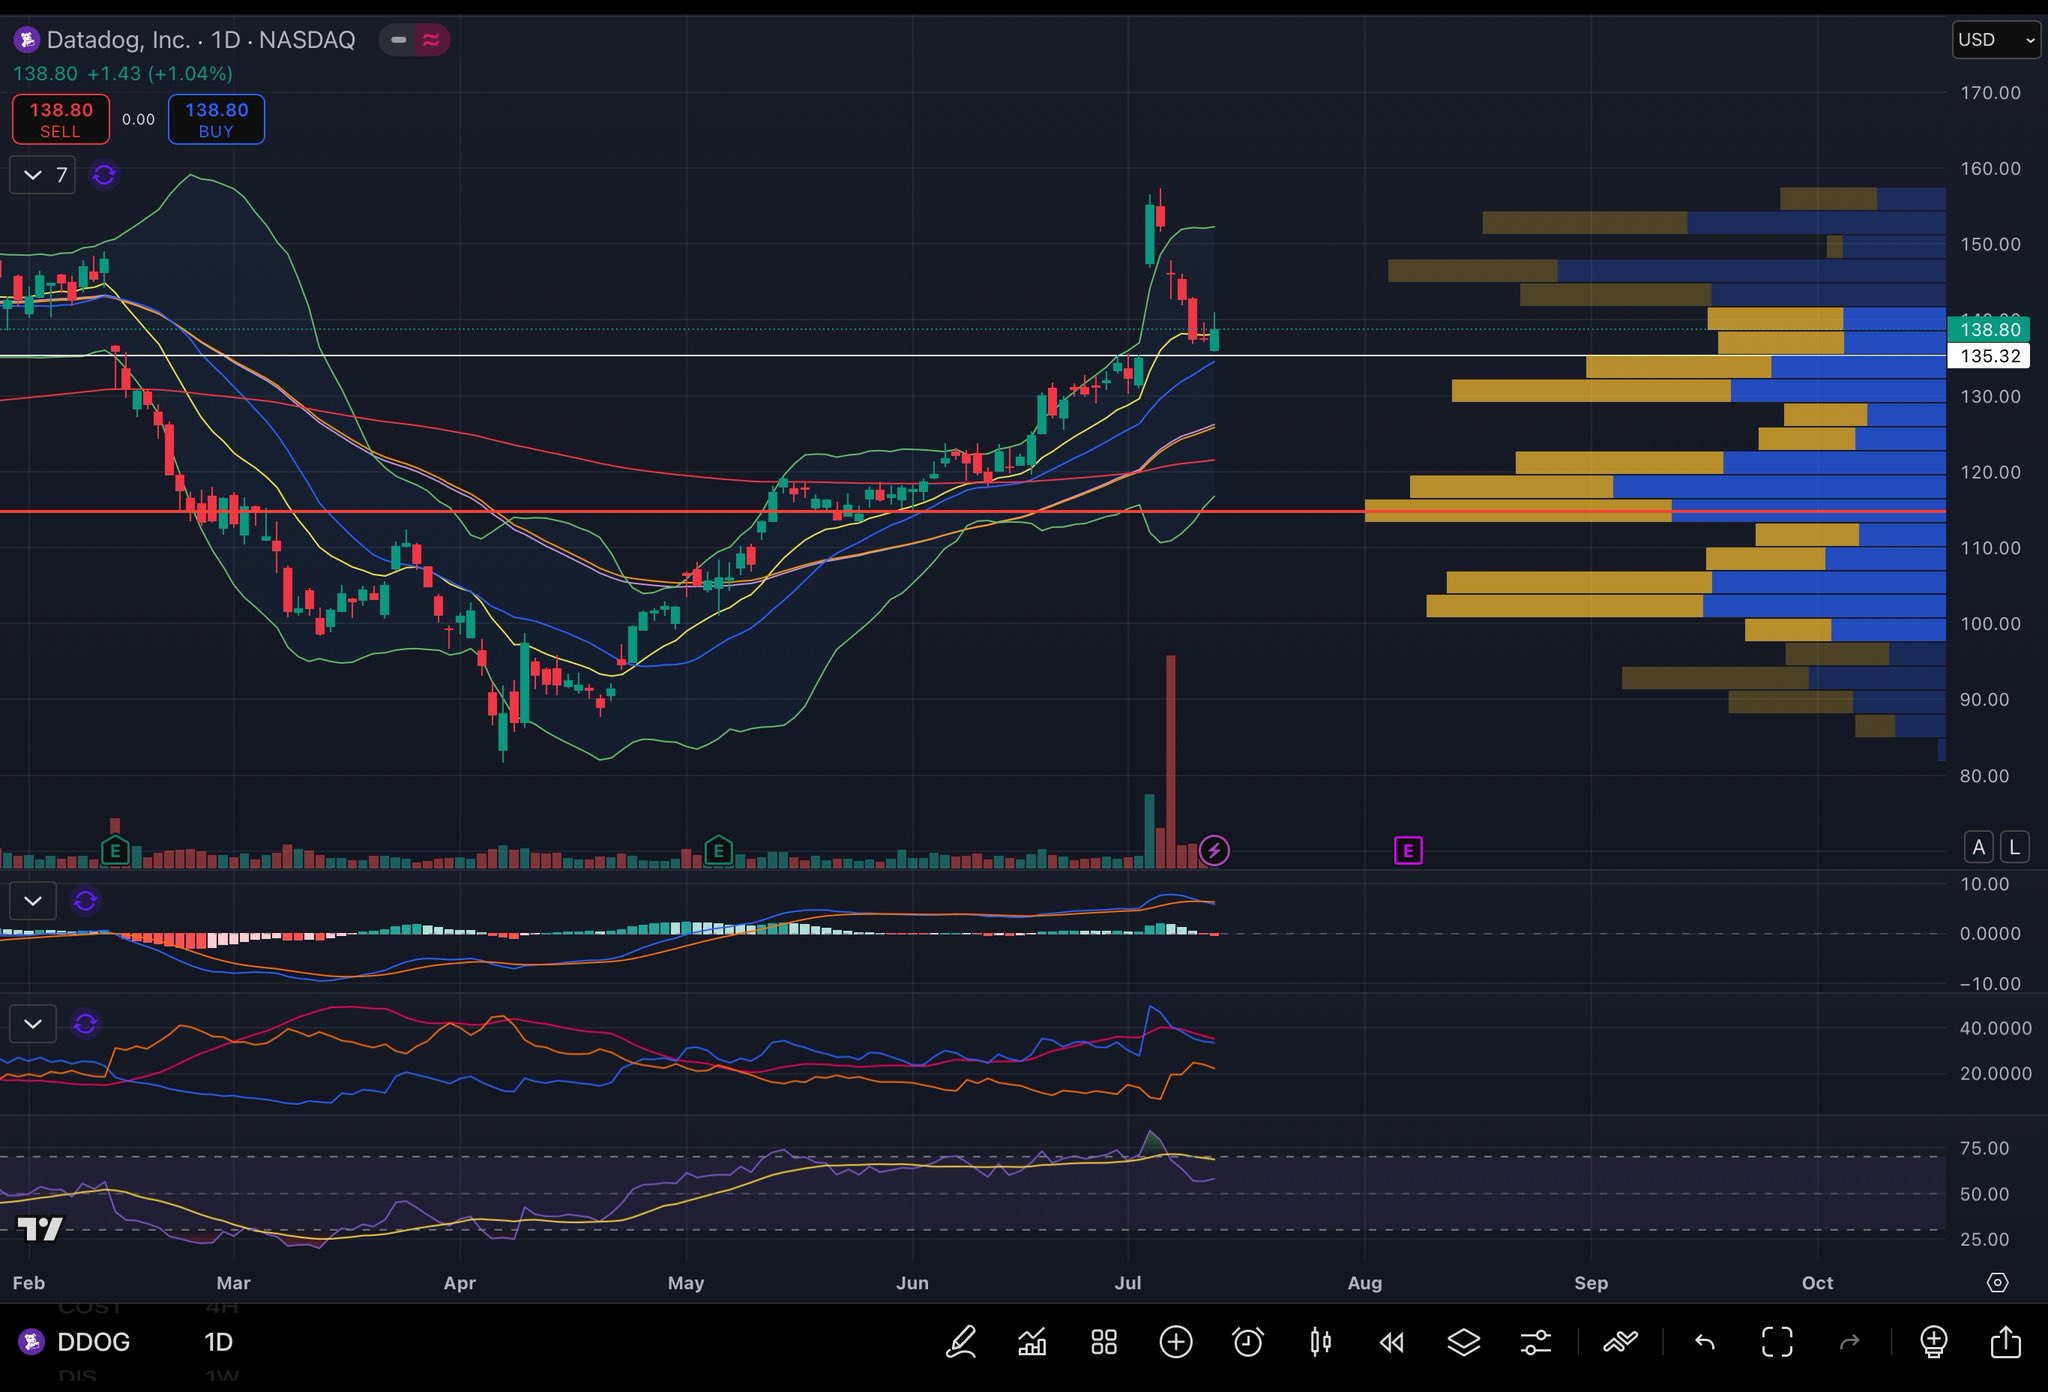Screen dimensions: 2048x1392
Task: Open the DDOG symbol search
Action: 92,1341
